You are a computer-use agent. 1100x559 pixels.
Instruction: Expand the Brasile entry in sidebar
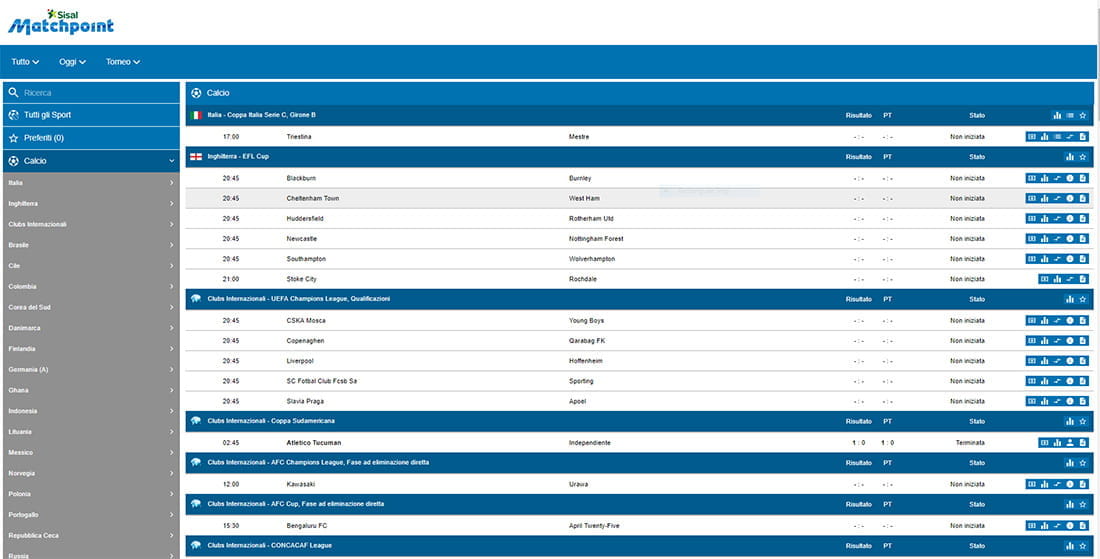pos(91,245)
